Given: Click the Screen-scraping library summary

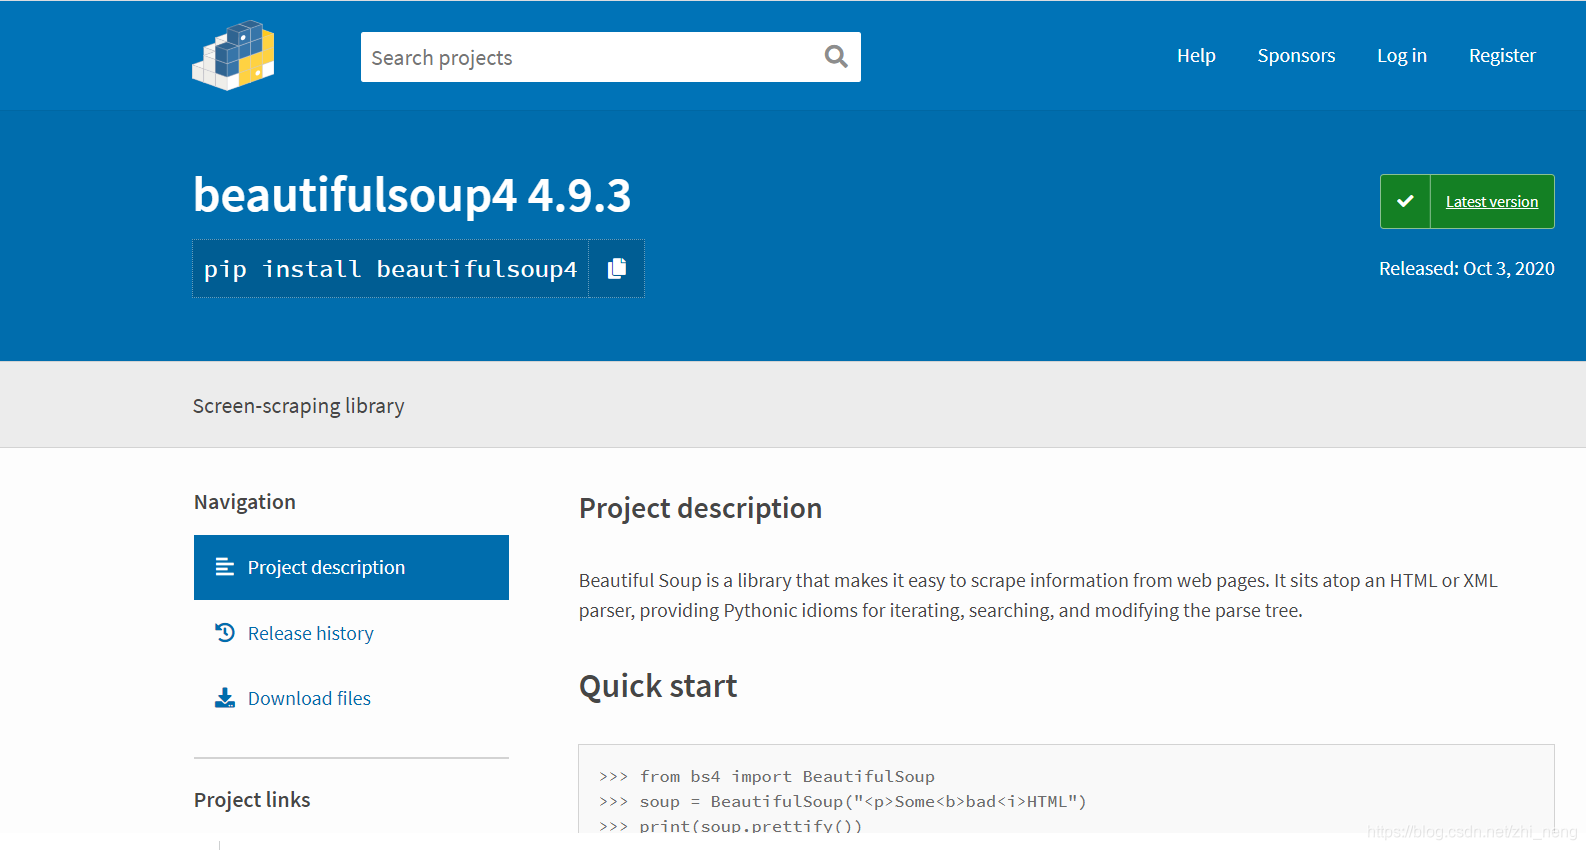Looking at the screenshot, I should 298,406.
